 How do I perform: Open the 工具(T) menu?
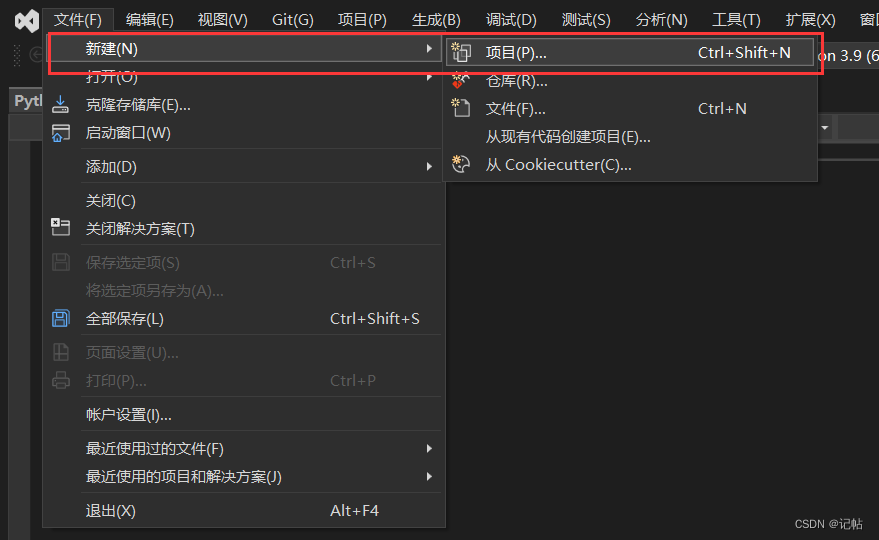736,20
